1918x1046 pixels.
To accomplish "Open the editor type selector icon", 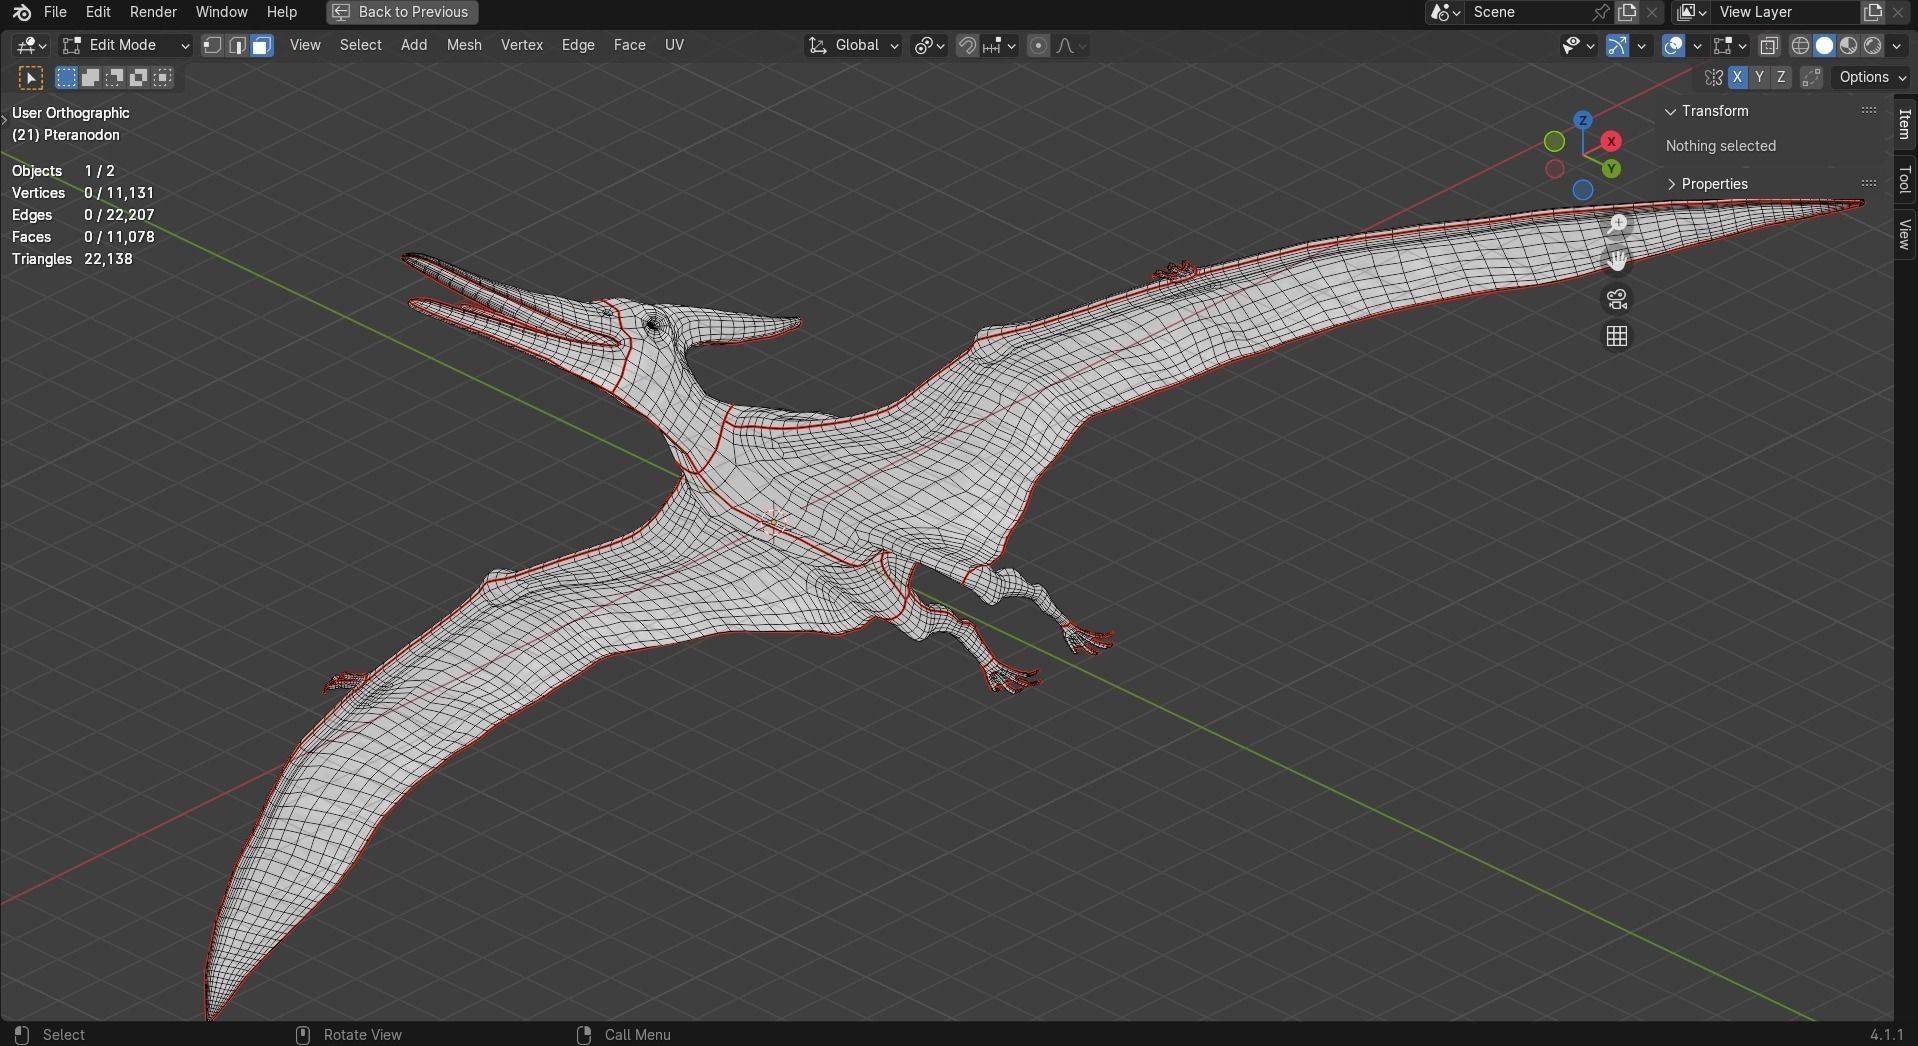I will 31,45.
